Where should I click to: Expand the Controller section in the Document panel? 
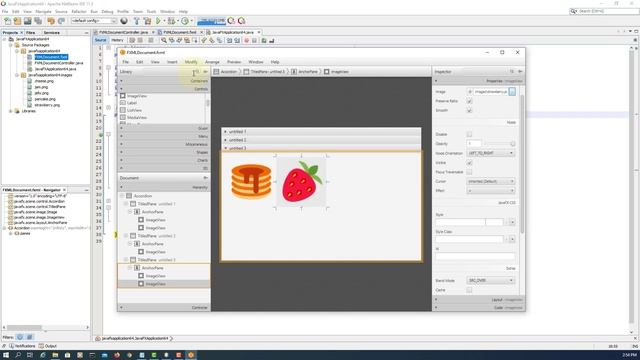pyautogui.click(x=164, y=307)
